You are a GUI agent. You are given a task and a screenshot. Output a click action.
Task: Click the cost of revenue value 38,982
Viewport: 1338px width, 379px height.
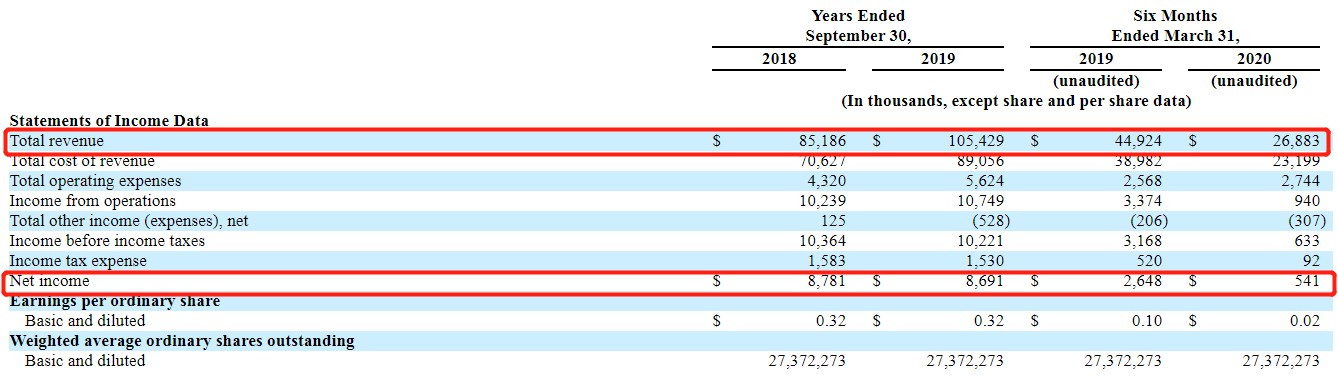(x=1137, y=161)
